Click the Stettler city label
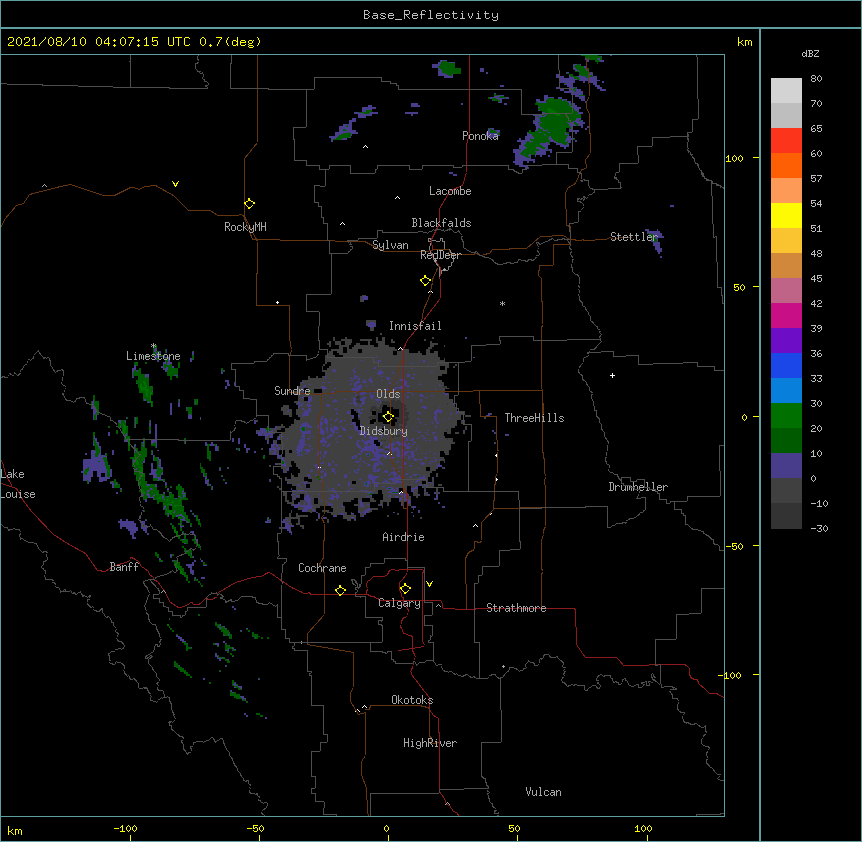862x842 pixels. point(634,237)
